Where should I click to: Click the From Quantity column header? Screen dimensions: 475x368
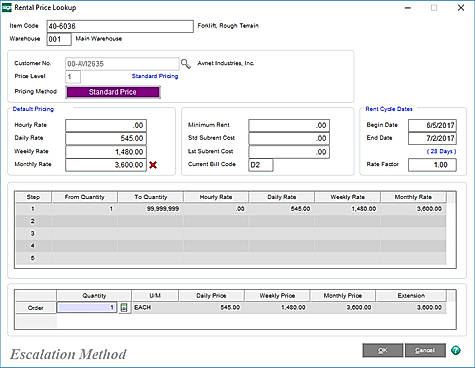(x=85, y=197)
